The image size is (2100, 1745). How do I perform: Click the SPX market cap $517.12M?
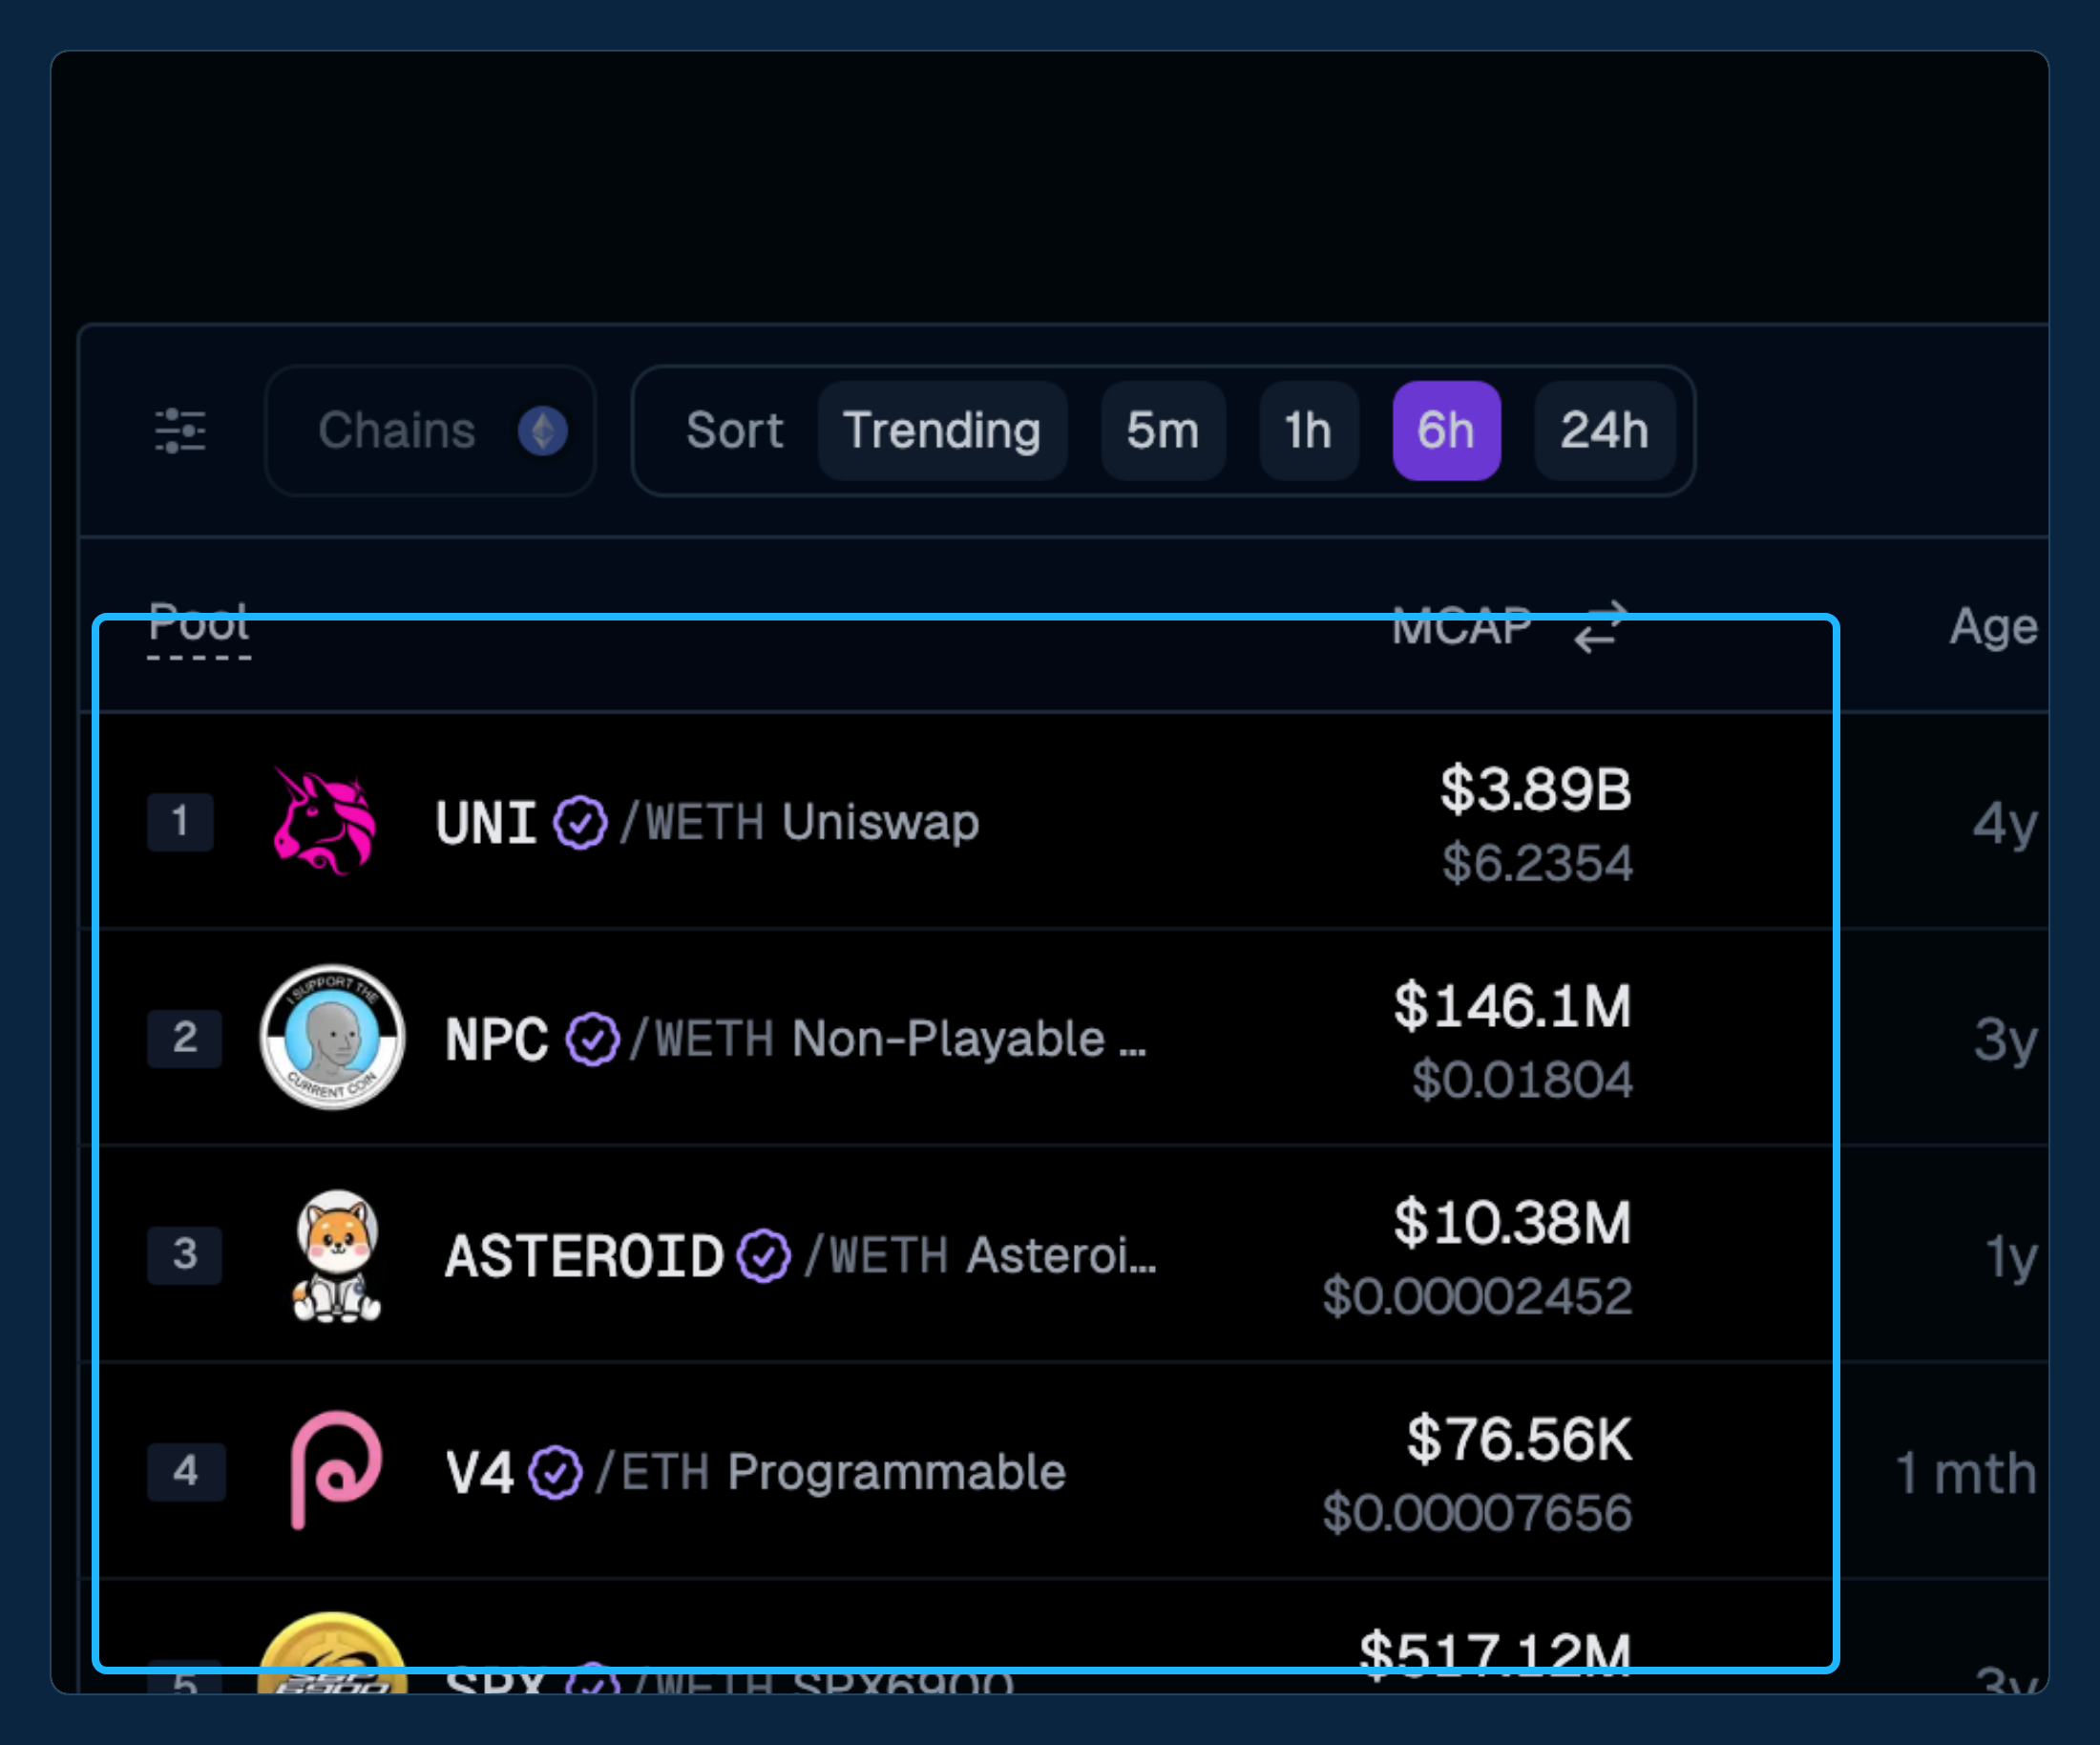coord(1495,1655)
